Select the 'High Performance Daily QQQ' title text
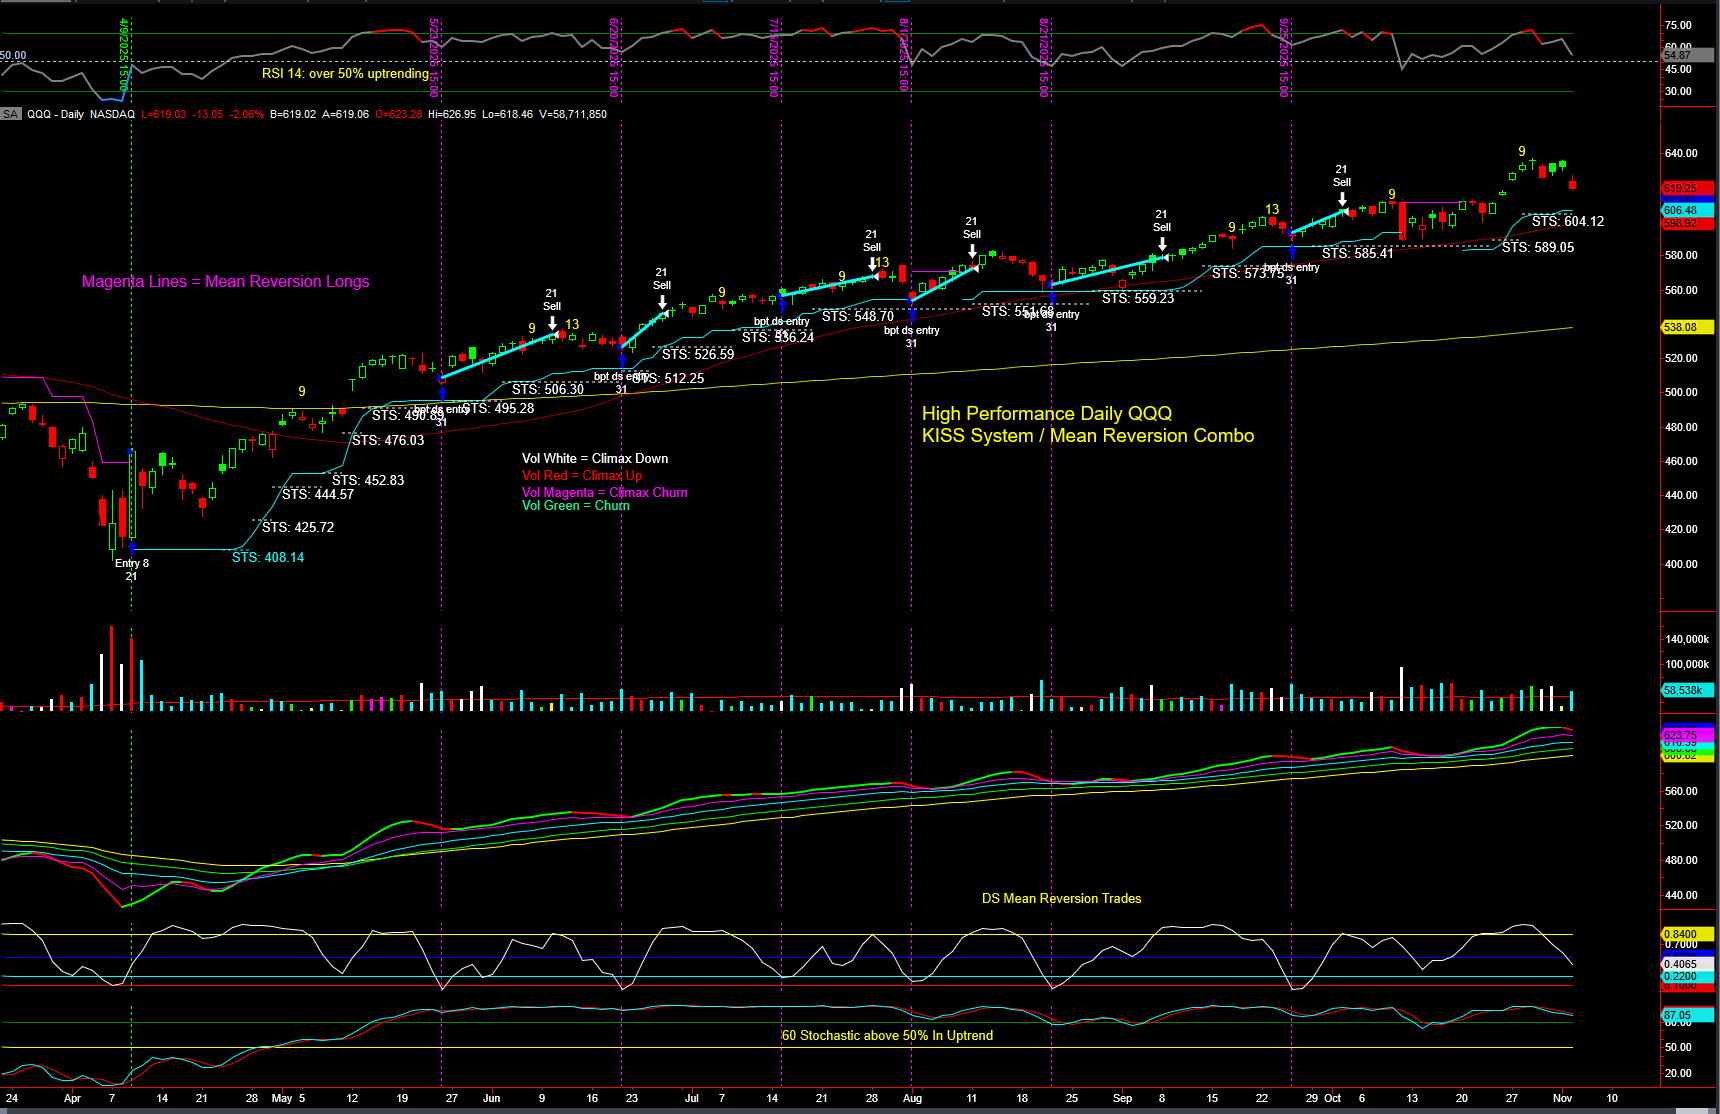The height and width of the screenshot is (1114, 1720). [1046, 413]
